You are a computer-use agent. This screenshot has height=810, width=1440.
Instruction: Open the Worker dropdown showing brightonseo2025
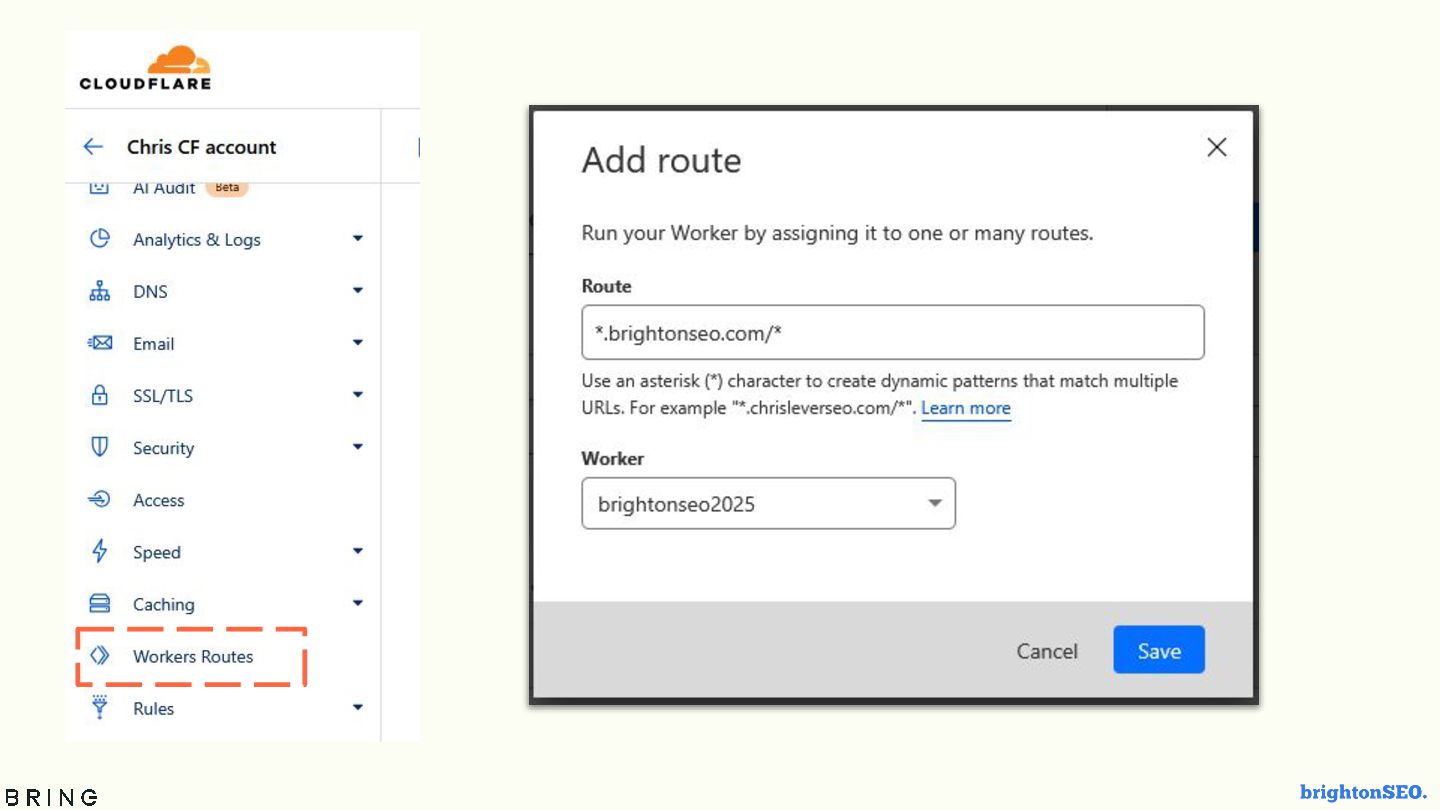point(768,503)
